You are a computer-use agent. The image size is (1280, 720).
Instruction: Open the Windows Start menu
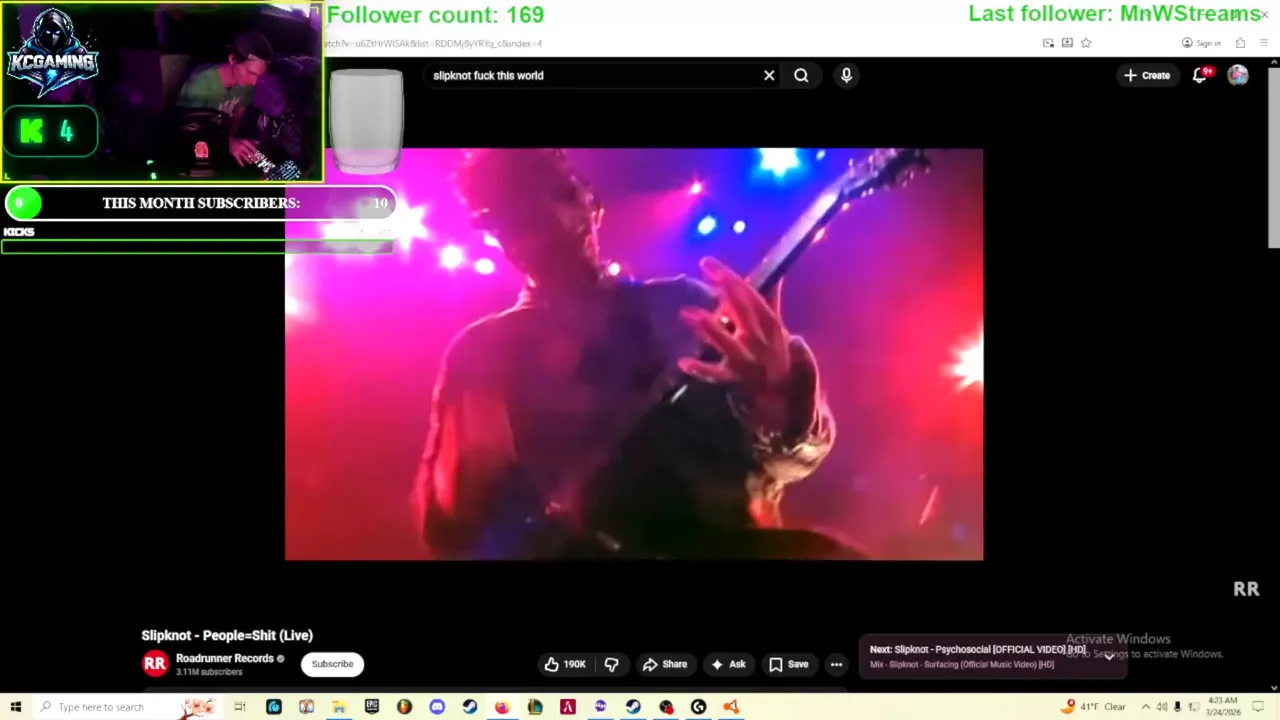16,707
